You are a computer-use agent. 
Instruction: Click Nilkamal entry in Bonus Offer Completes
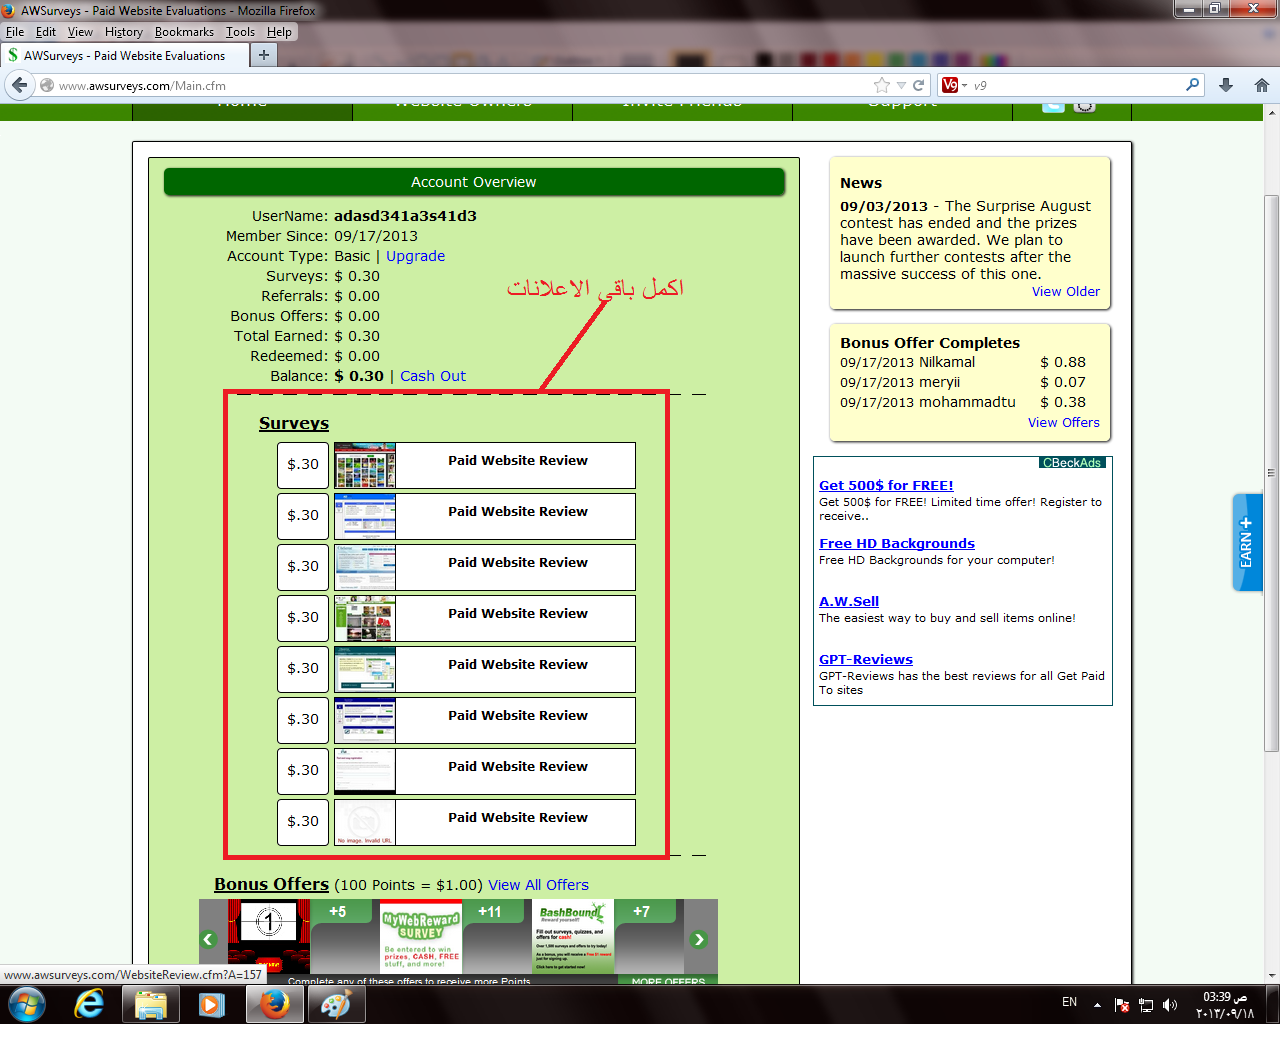947,362
